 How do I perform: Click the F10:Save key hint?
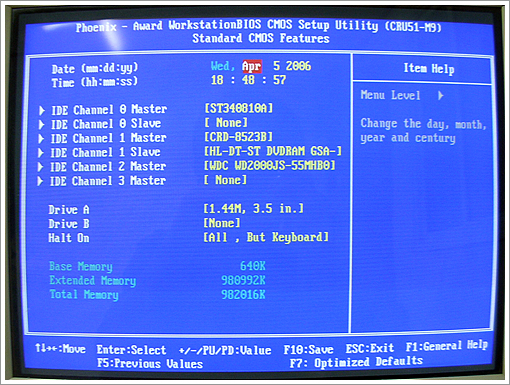click(x=308, y=349)
